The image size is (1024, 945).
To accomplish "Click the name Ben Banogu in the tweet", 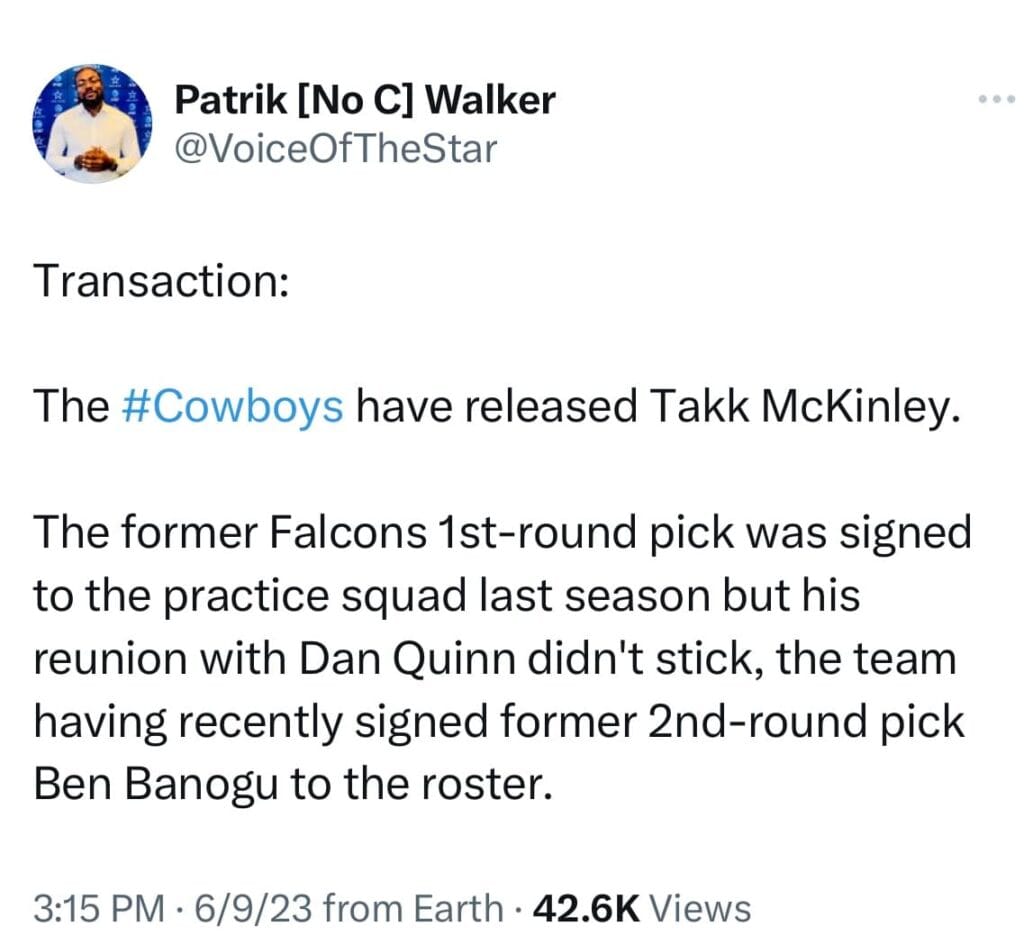I will coord(155,784).
